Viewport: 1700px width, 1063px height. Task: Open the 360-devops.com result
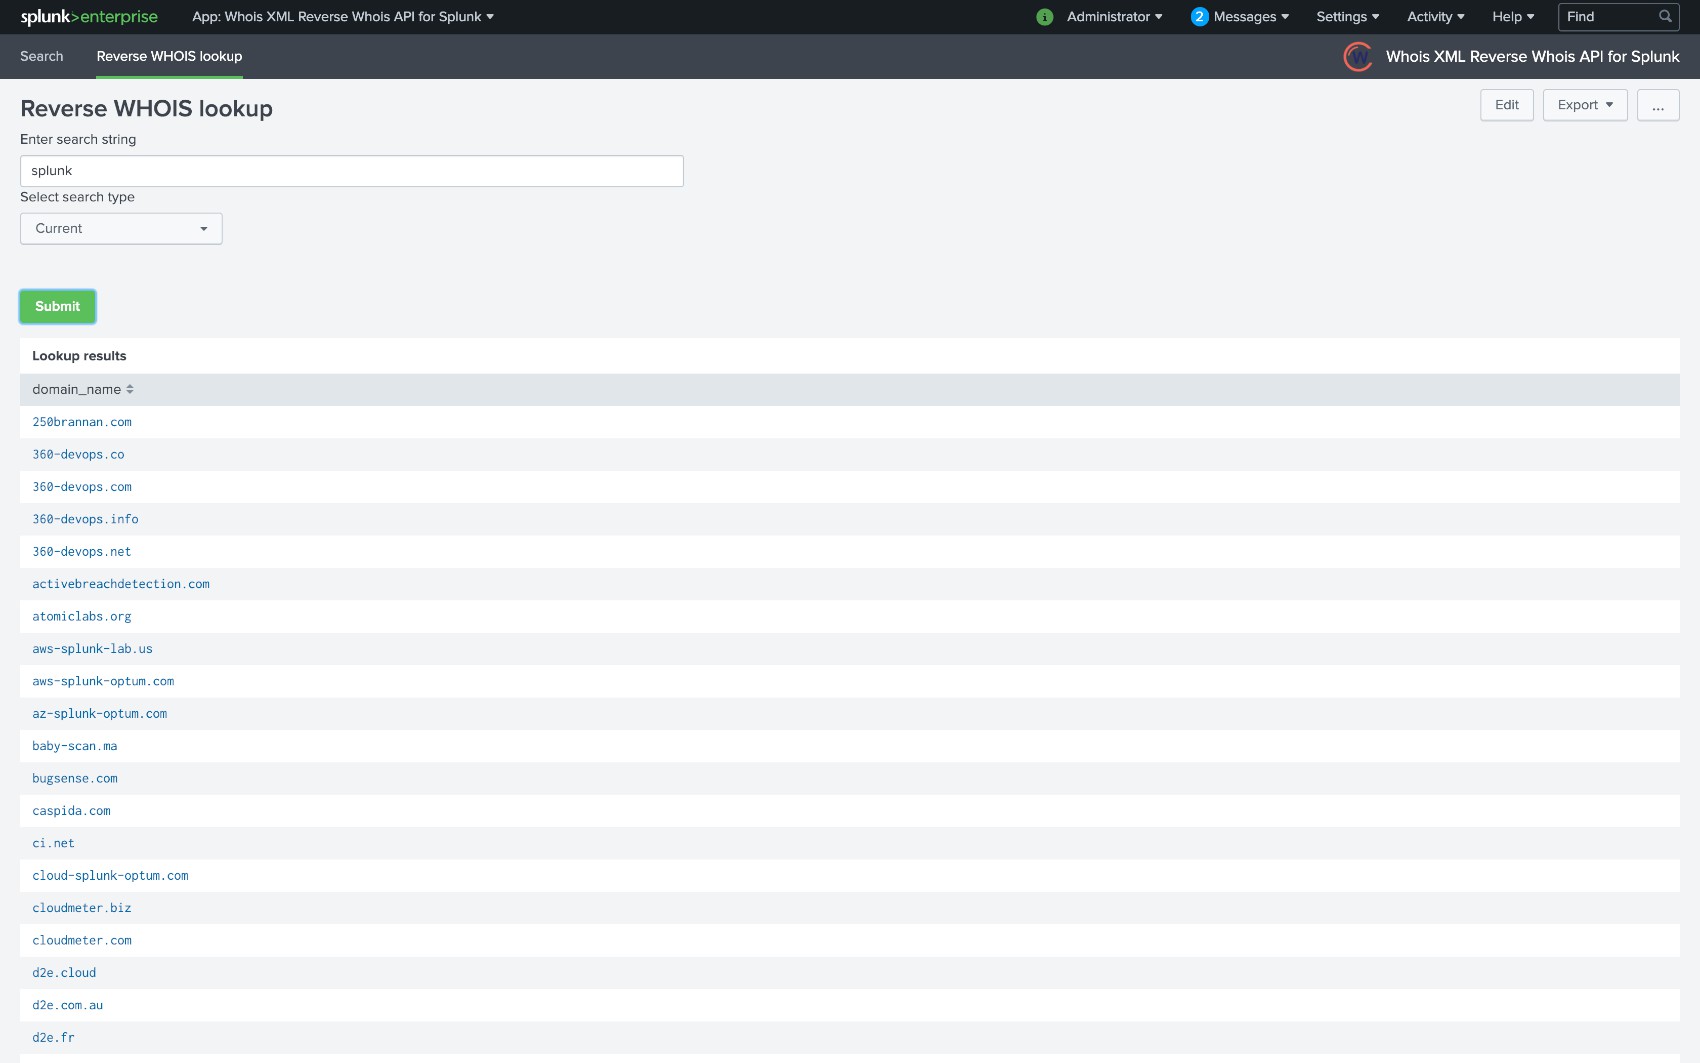click(x=82, y=487)
